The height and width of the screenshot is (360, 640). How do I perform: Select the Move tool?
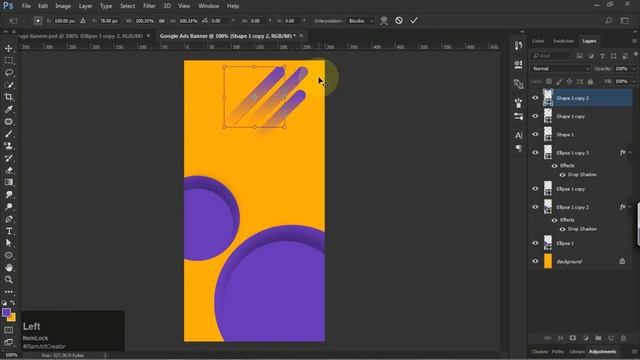point(9,49)
